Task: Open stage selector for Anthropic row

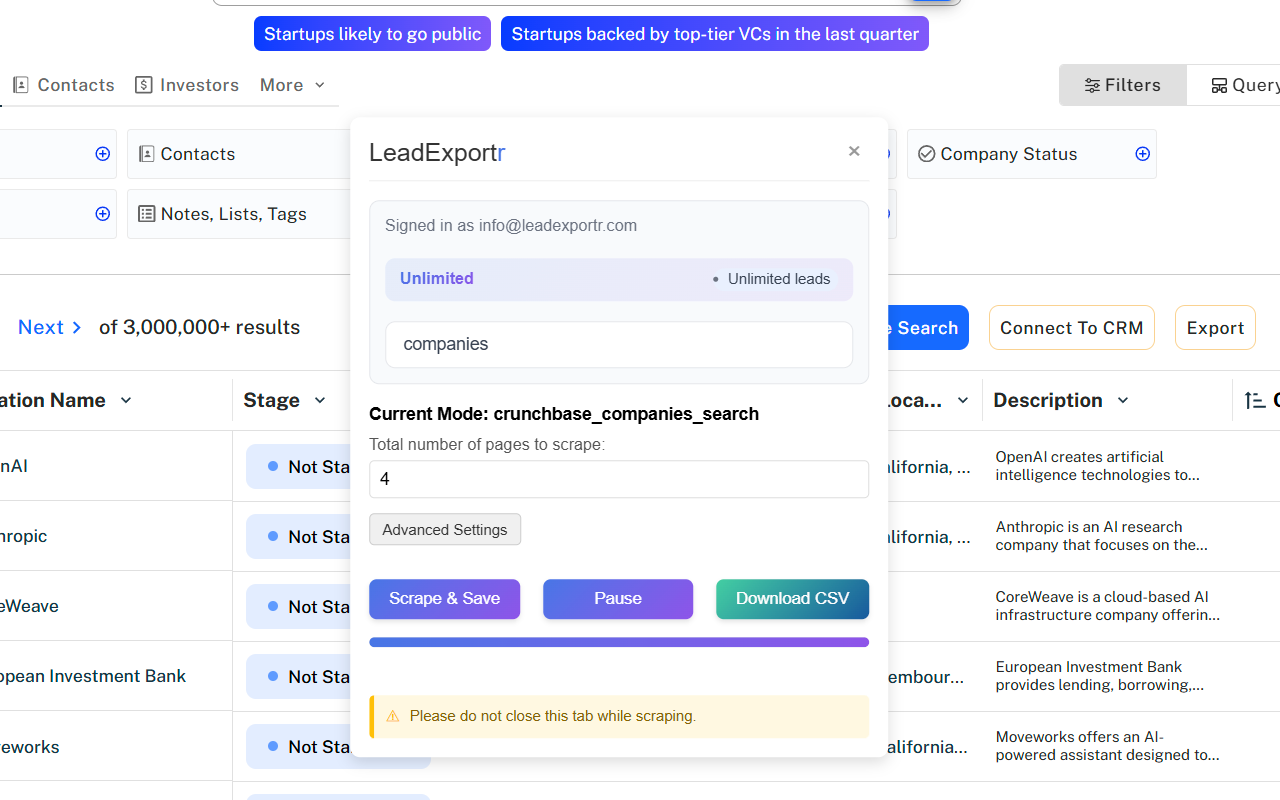Action: tap(298, 537)
